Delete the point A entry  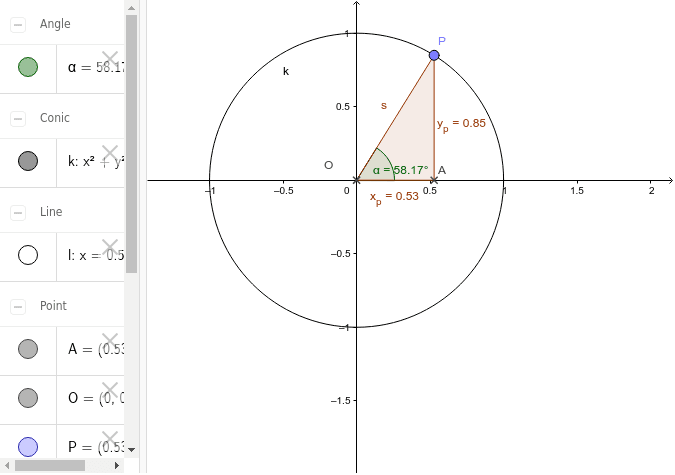click(110, 340)
